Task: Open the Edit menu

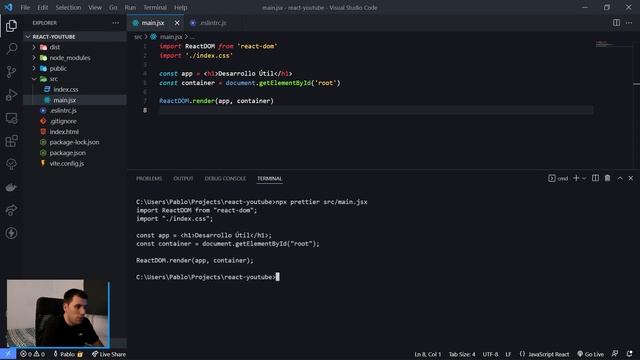Action: click(42, 7)
